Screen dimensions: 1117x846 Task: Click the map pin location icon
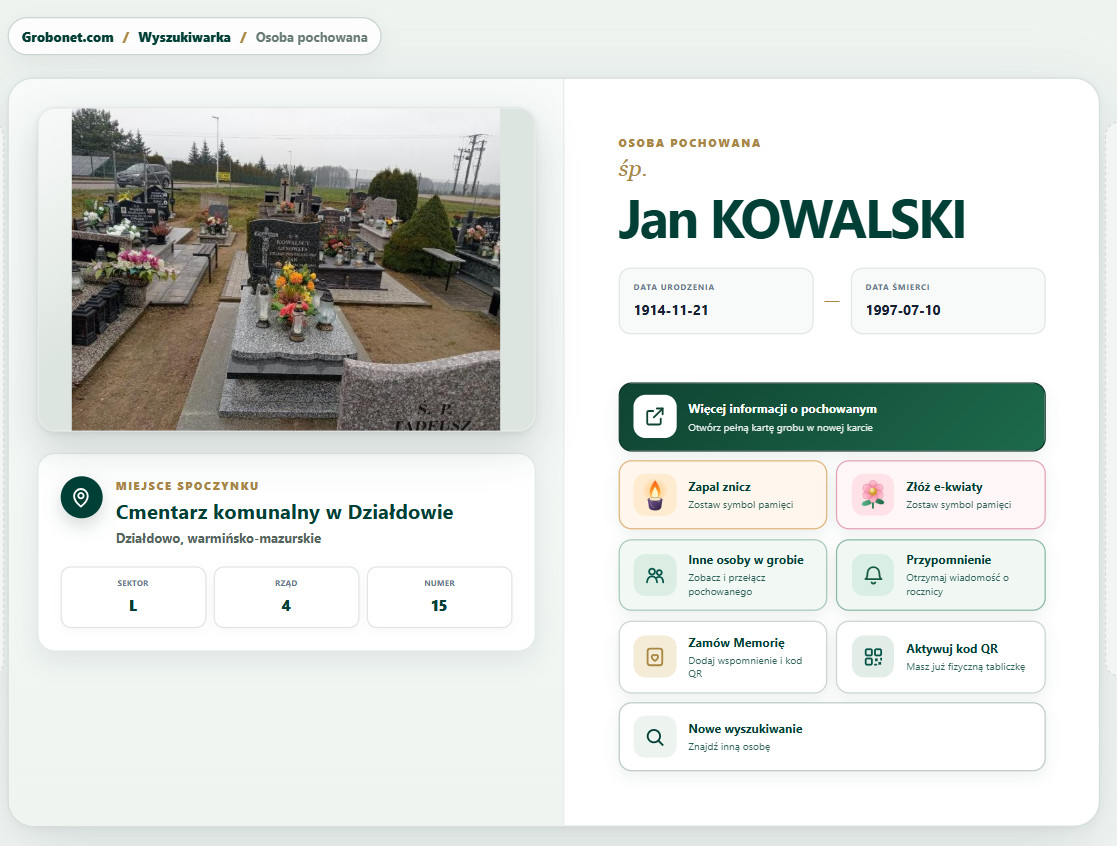point(81,497)
